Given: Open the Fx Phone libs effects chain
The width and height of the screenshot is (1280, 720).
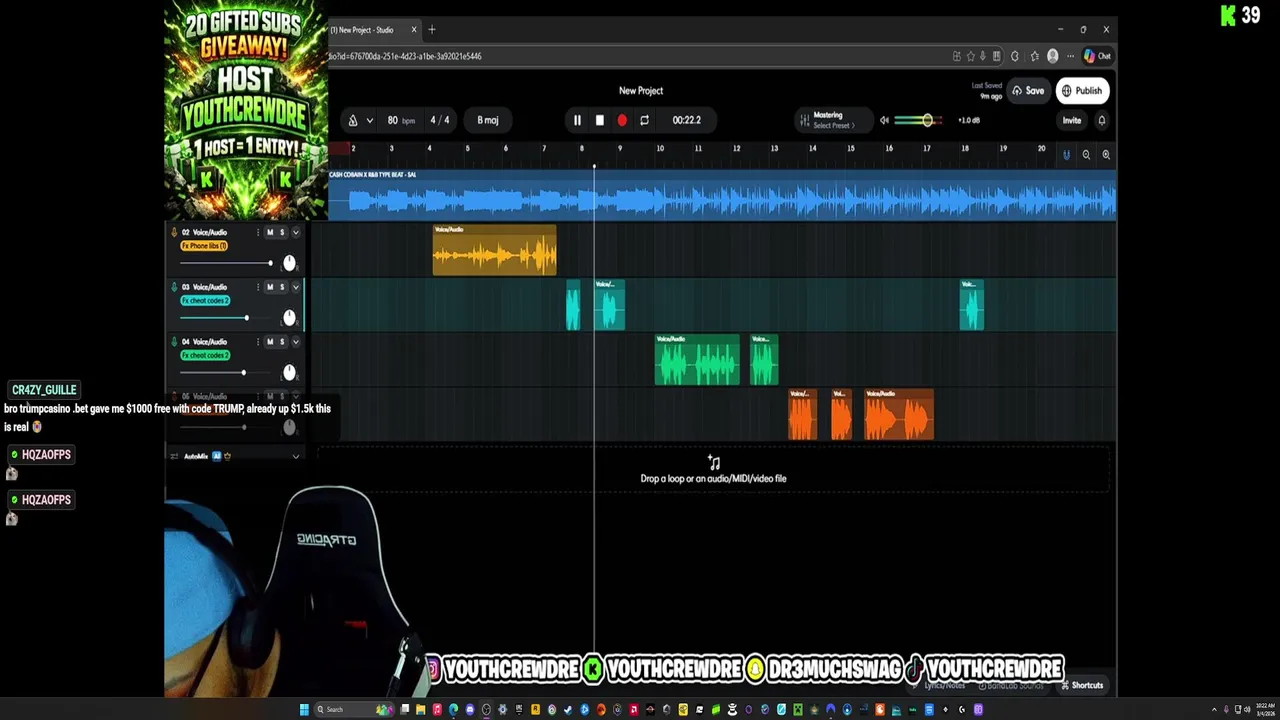Looking at the screenshot, I should tap(204, 246).
